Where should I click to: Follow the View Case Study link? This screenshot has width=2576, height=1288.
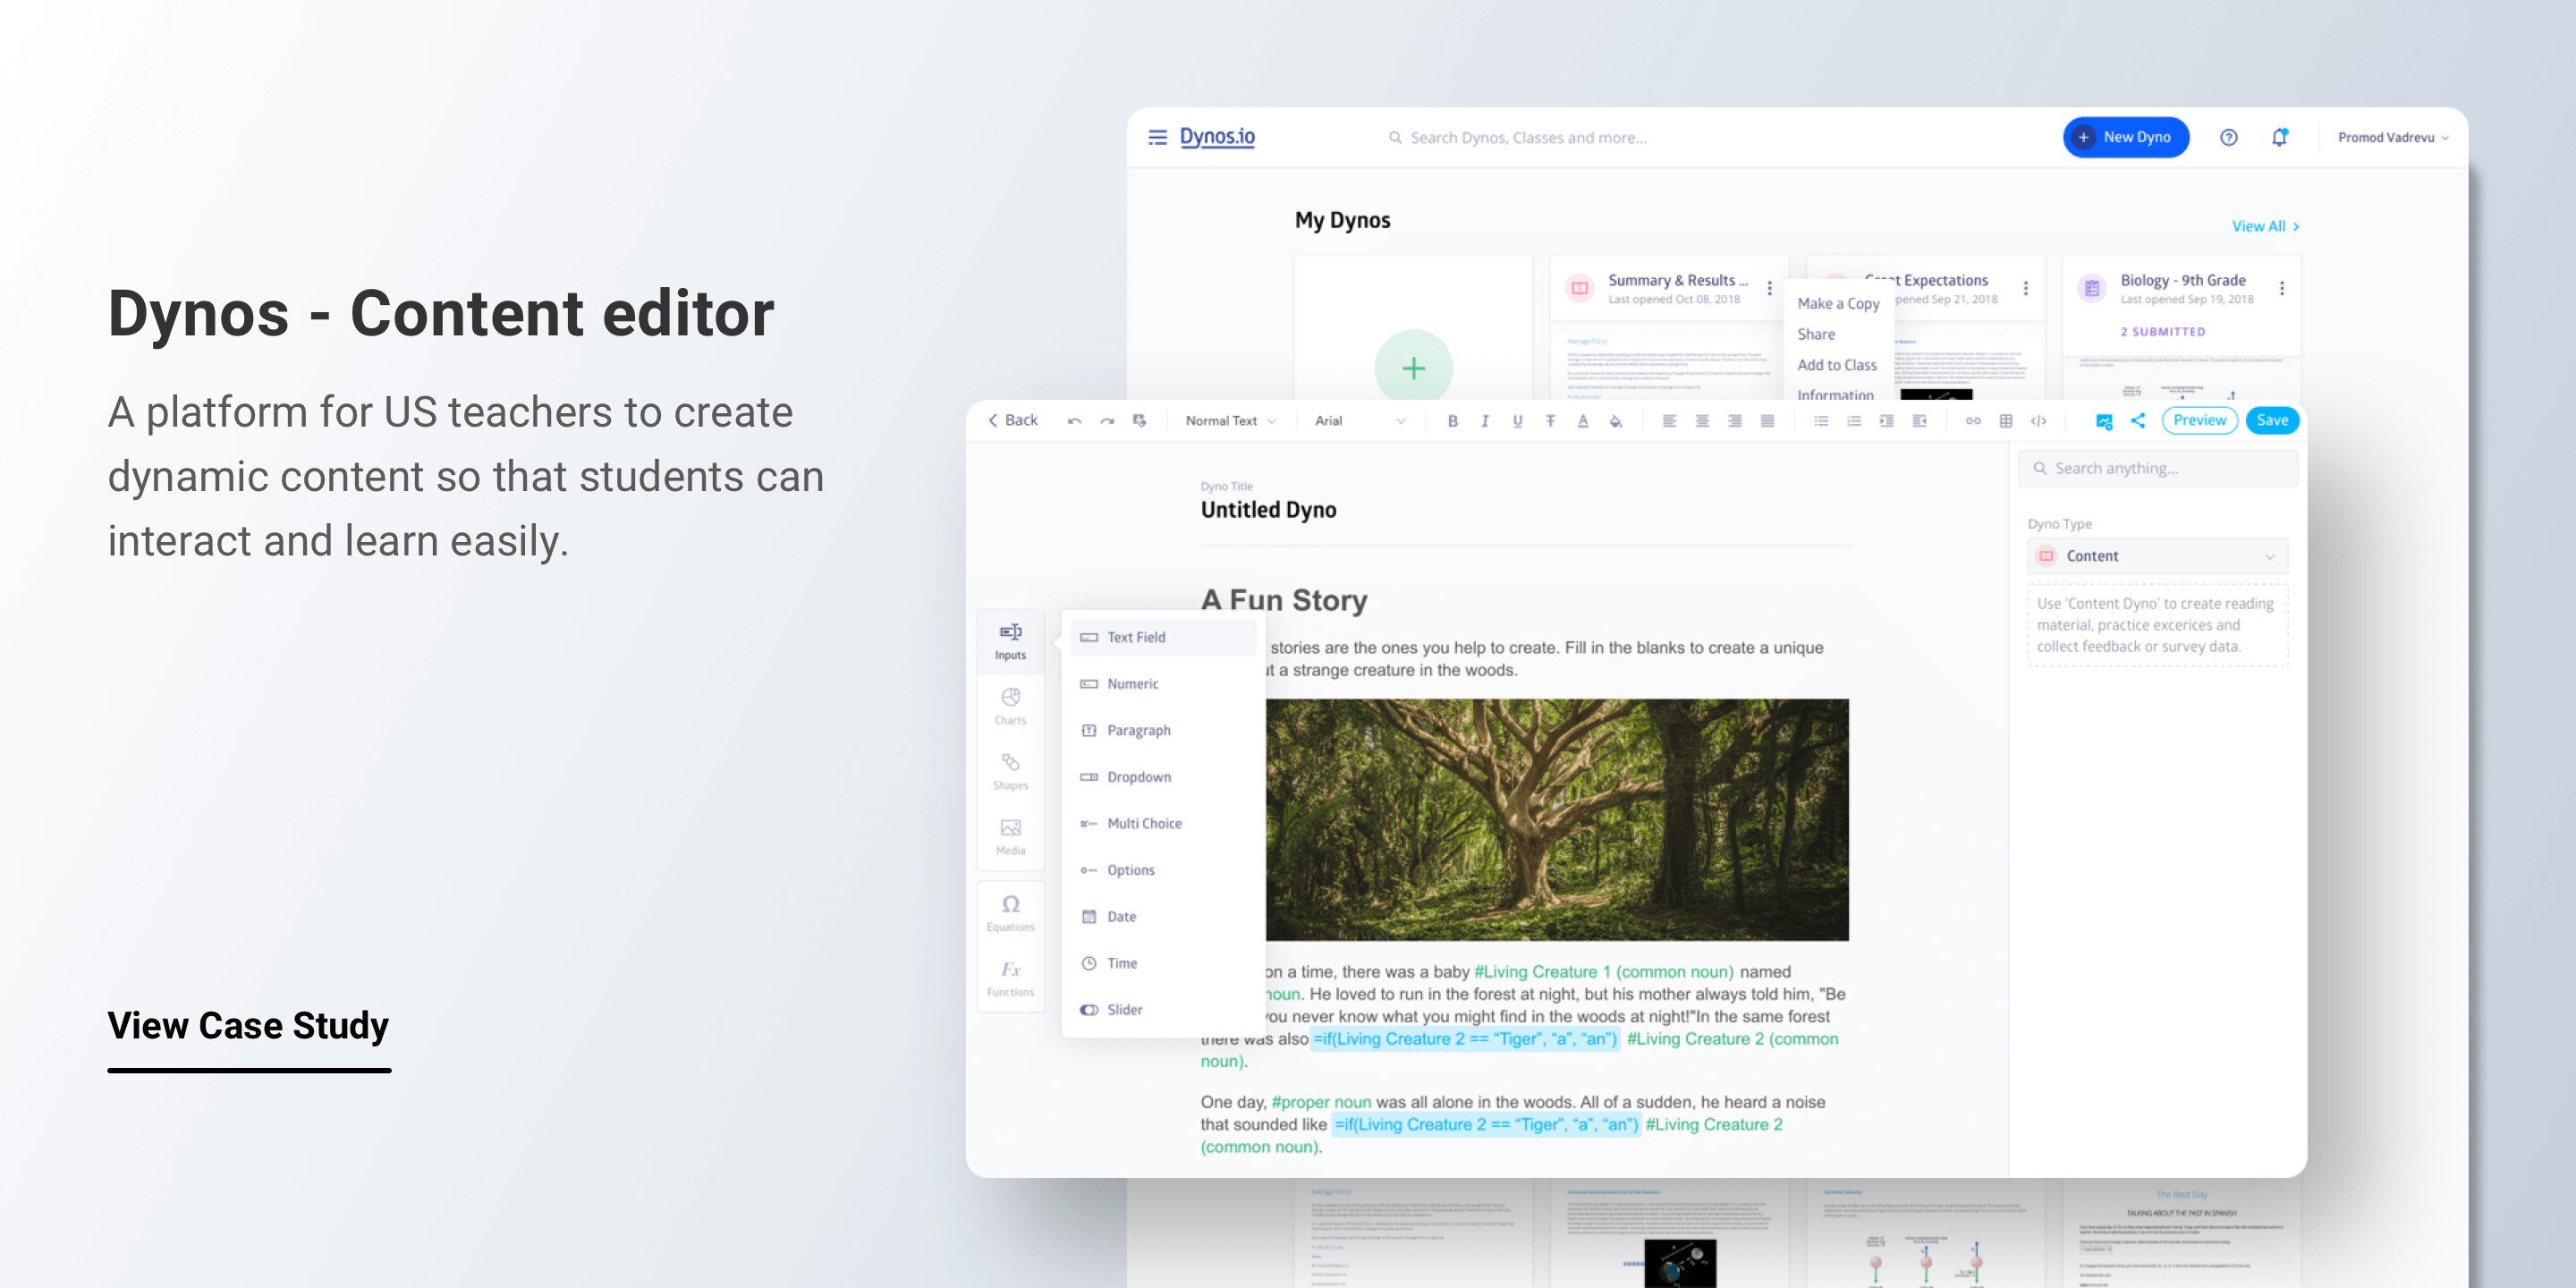[247, 1025]
